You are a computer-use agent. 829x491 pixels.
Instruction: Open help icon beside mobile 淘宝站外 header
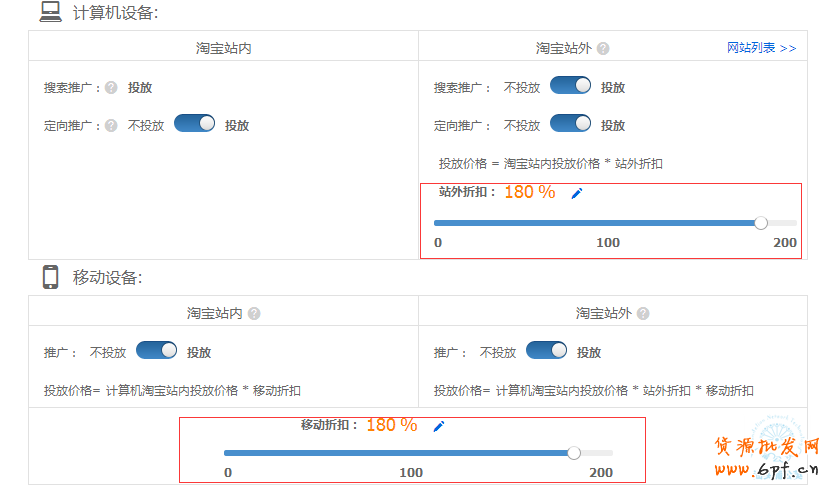(x=643, y=313)
